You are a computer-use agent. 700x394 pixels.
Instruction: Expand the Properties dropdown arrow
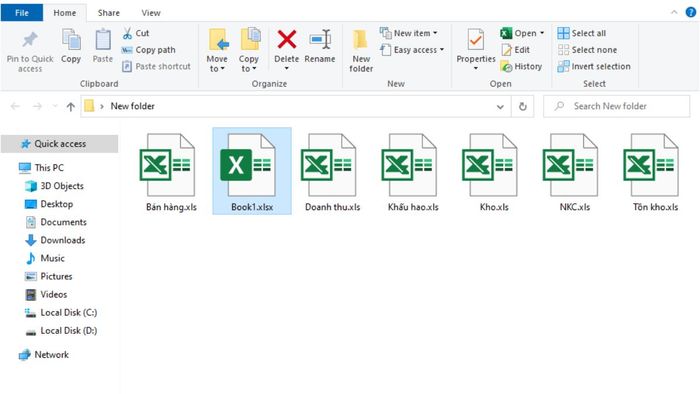[475, 68]
